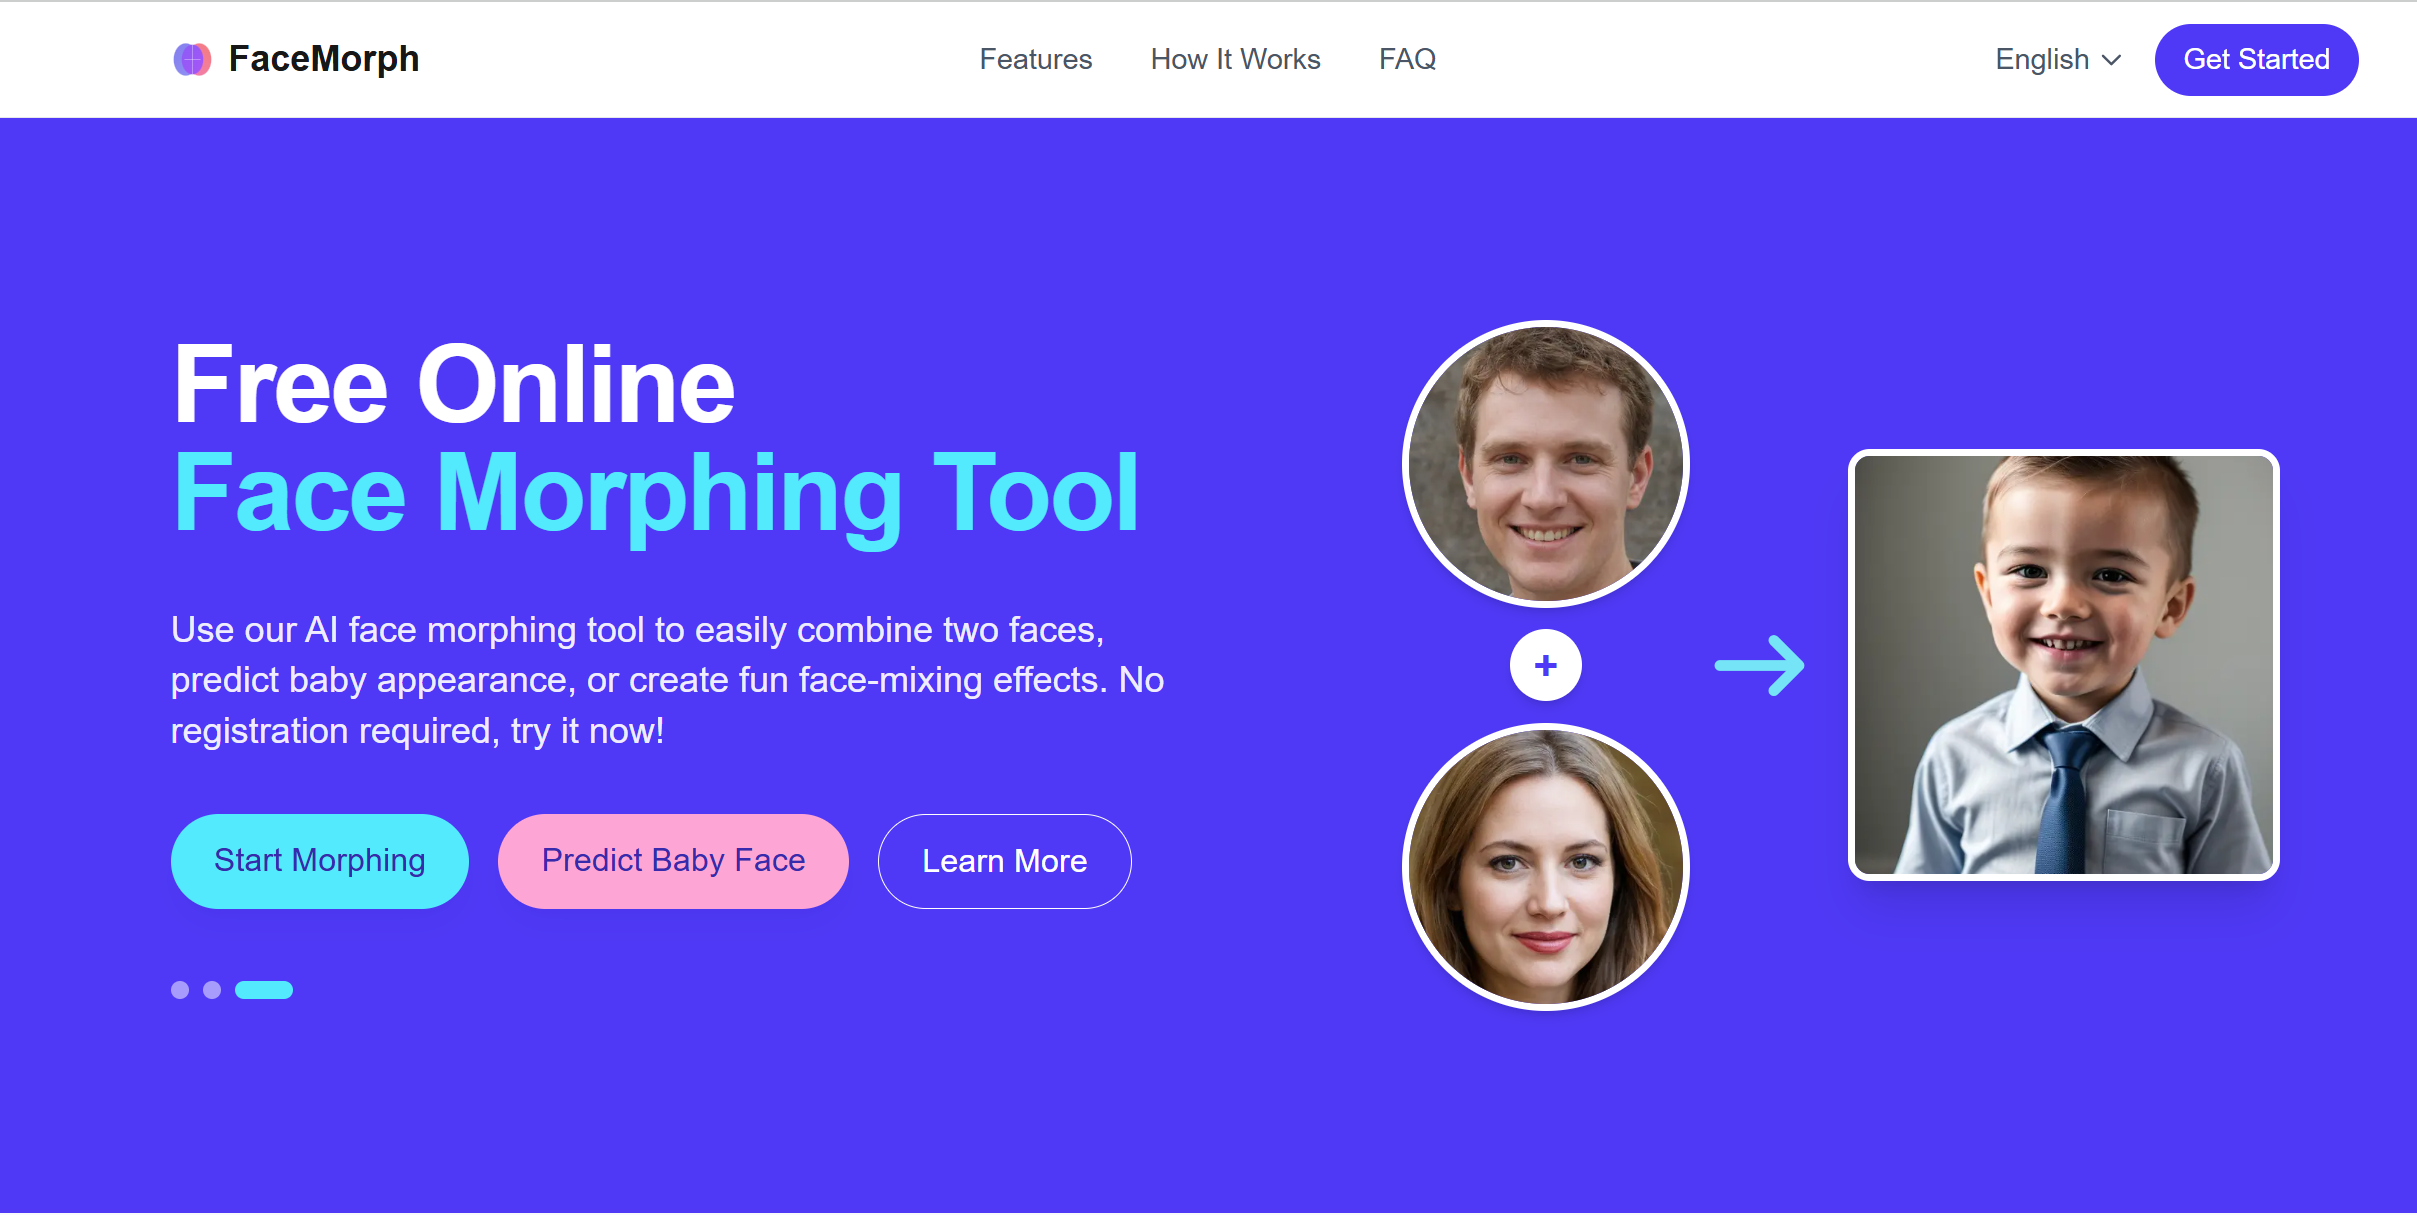The height and width of the screenshot is (1215, 2417).
Task: Open the How It Works section
Action: point(1235,59)
